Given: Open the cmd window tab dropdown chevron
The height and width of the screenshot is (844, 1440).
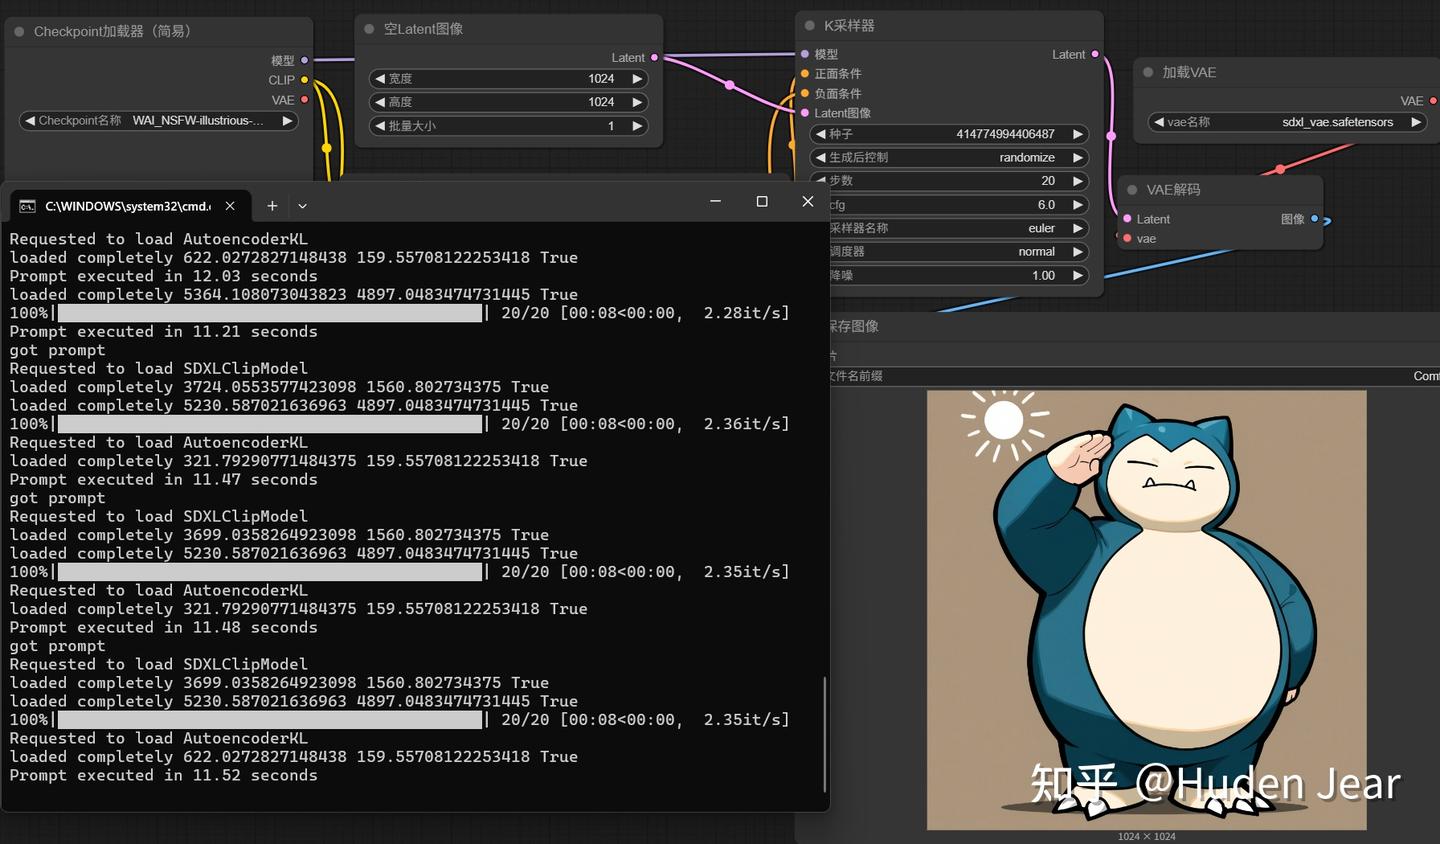Looking at the screenshot, I should [302, 206].
